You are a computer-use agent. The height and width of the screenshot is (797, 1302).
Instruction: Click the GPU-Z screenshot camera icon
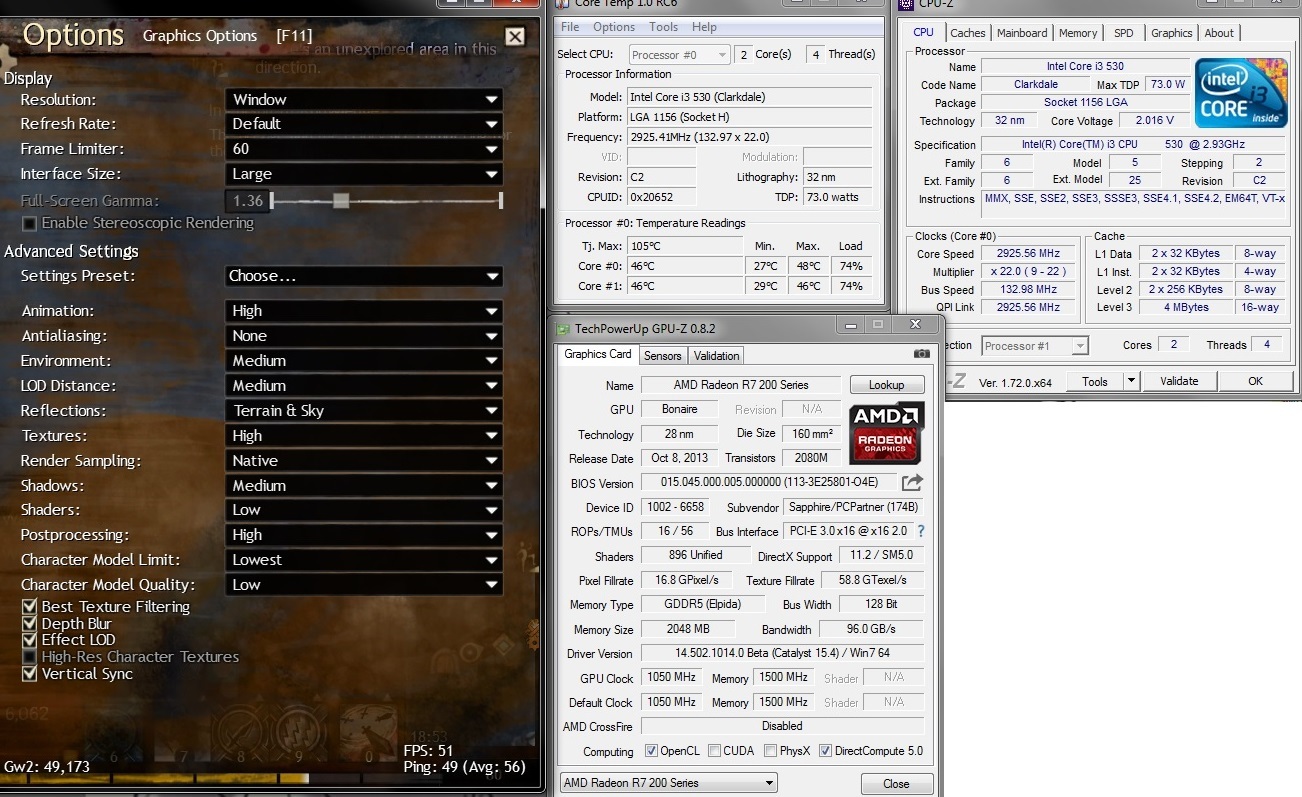coord(921,354)
